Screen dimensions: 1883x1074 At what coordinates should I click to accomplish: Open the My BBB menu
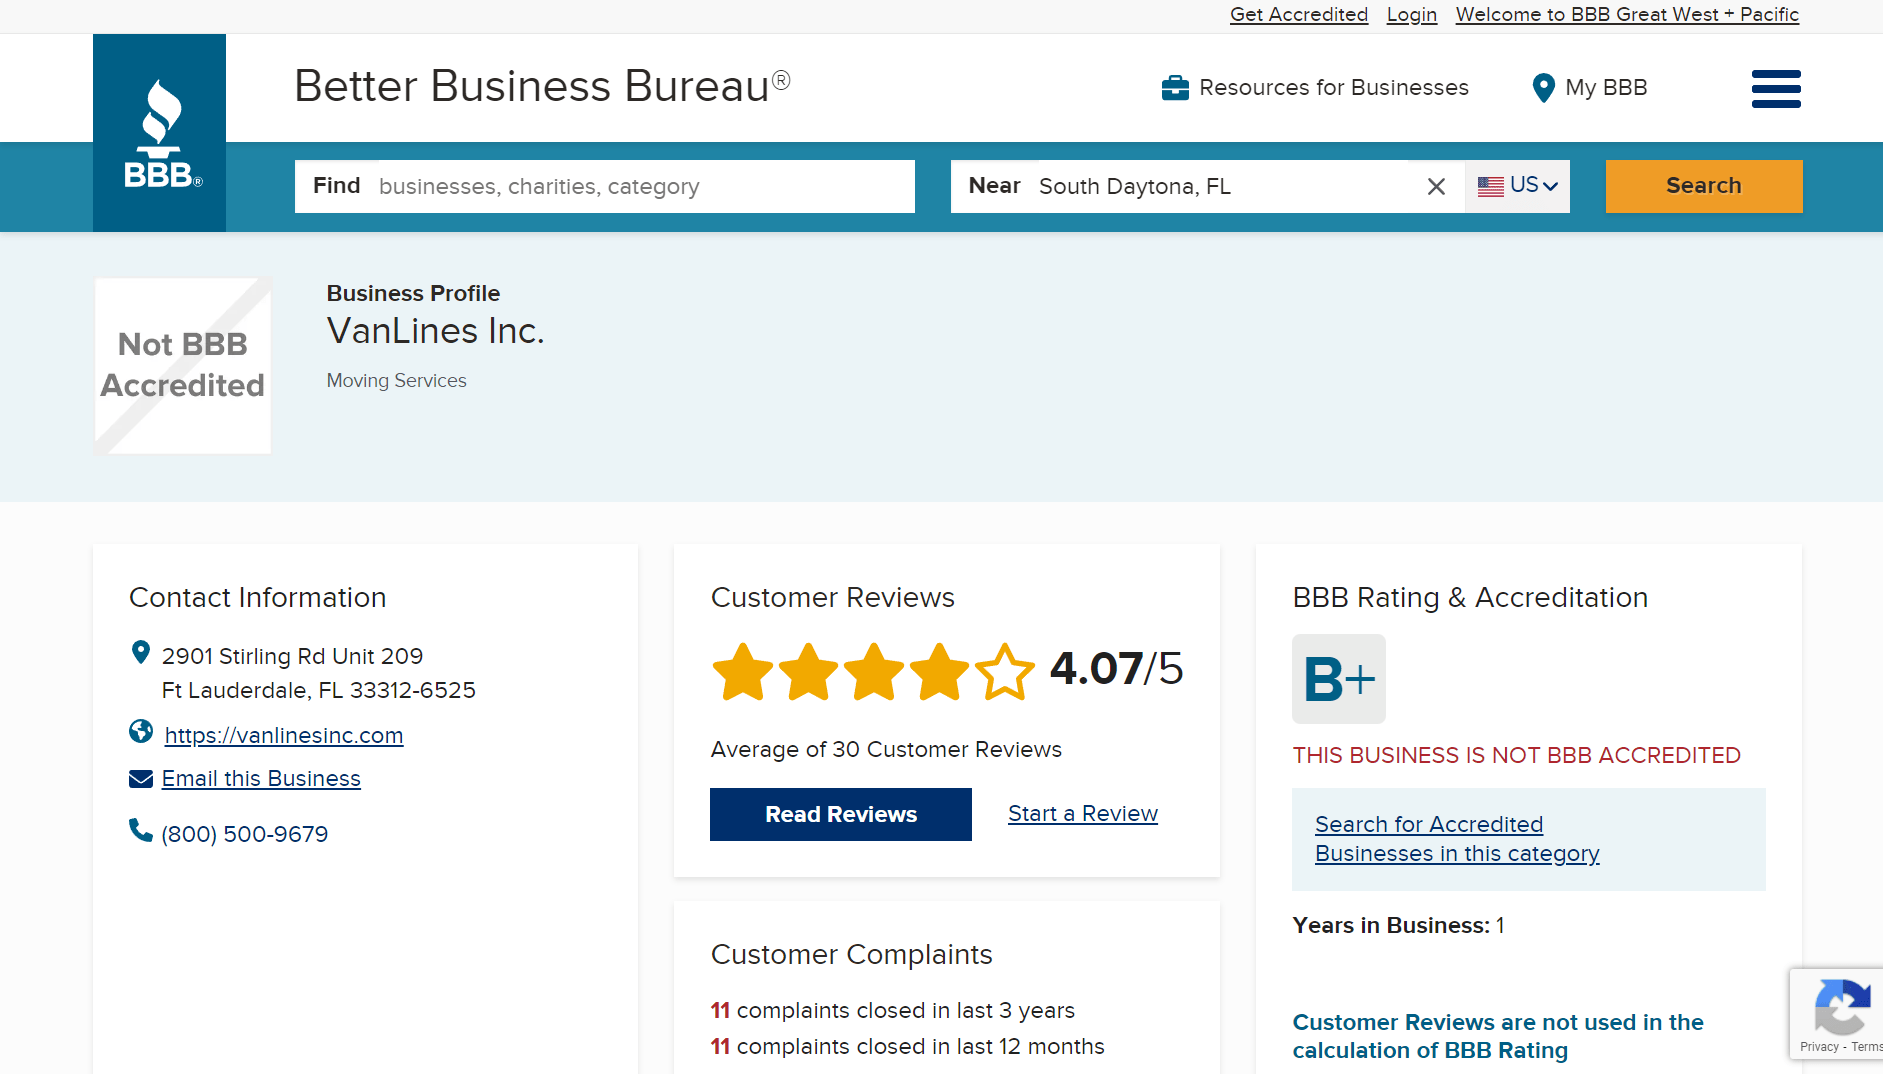pos(1590,88)
